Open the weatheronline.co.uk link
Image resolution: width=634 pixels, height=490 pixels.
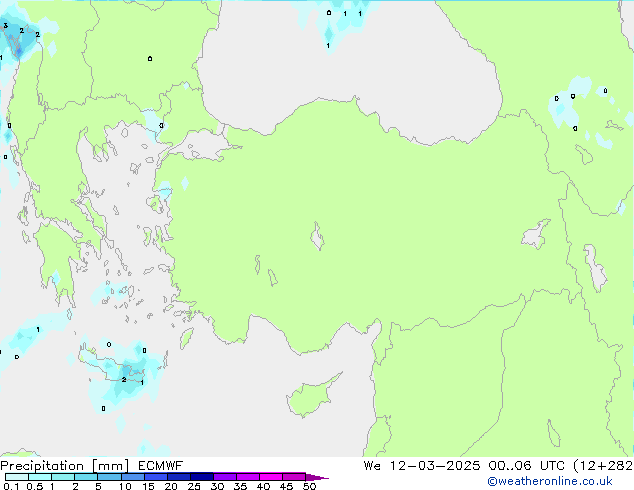[x=550, y=481]
